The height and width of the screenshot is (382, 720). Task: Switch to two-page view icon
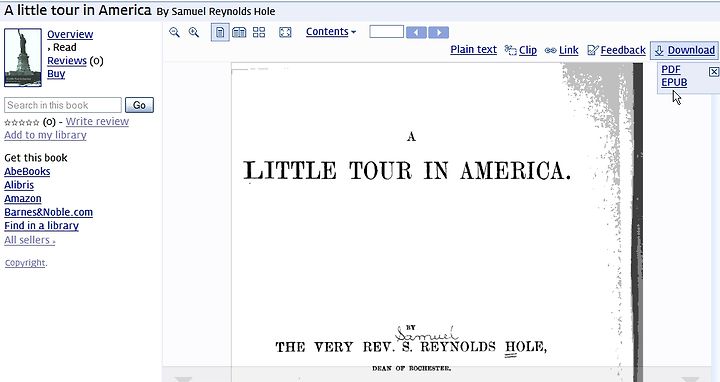(239, 32)
